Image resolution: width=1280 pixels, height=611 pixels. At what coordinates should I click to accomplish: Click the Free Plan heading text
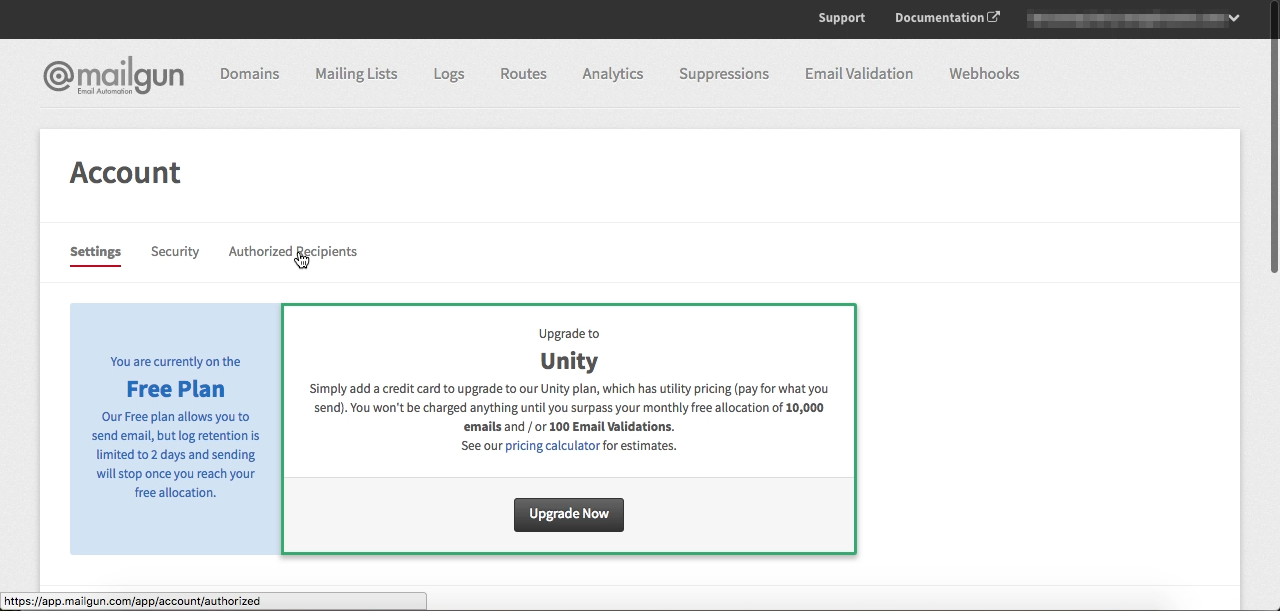pos(175,389)
